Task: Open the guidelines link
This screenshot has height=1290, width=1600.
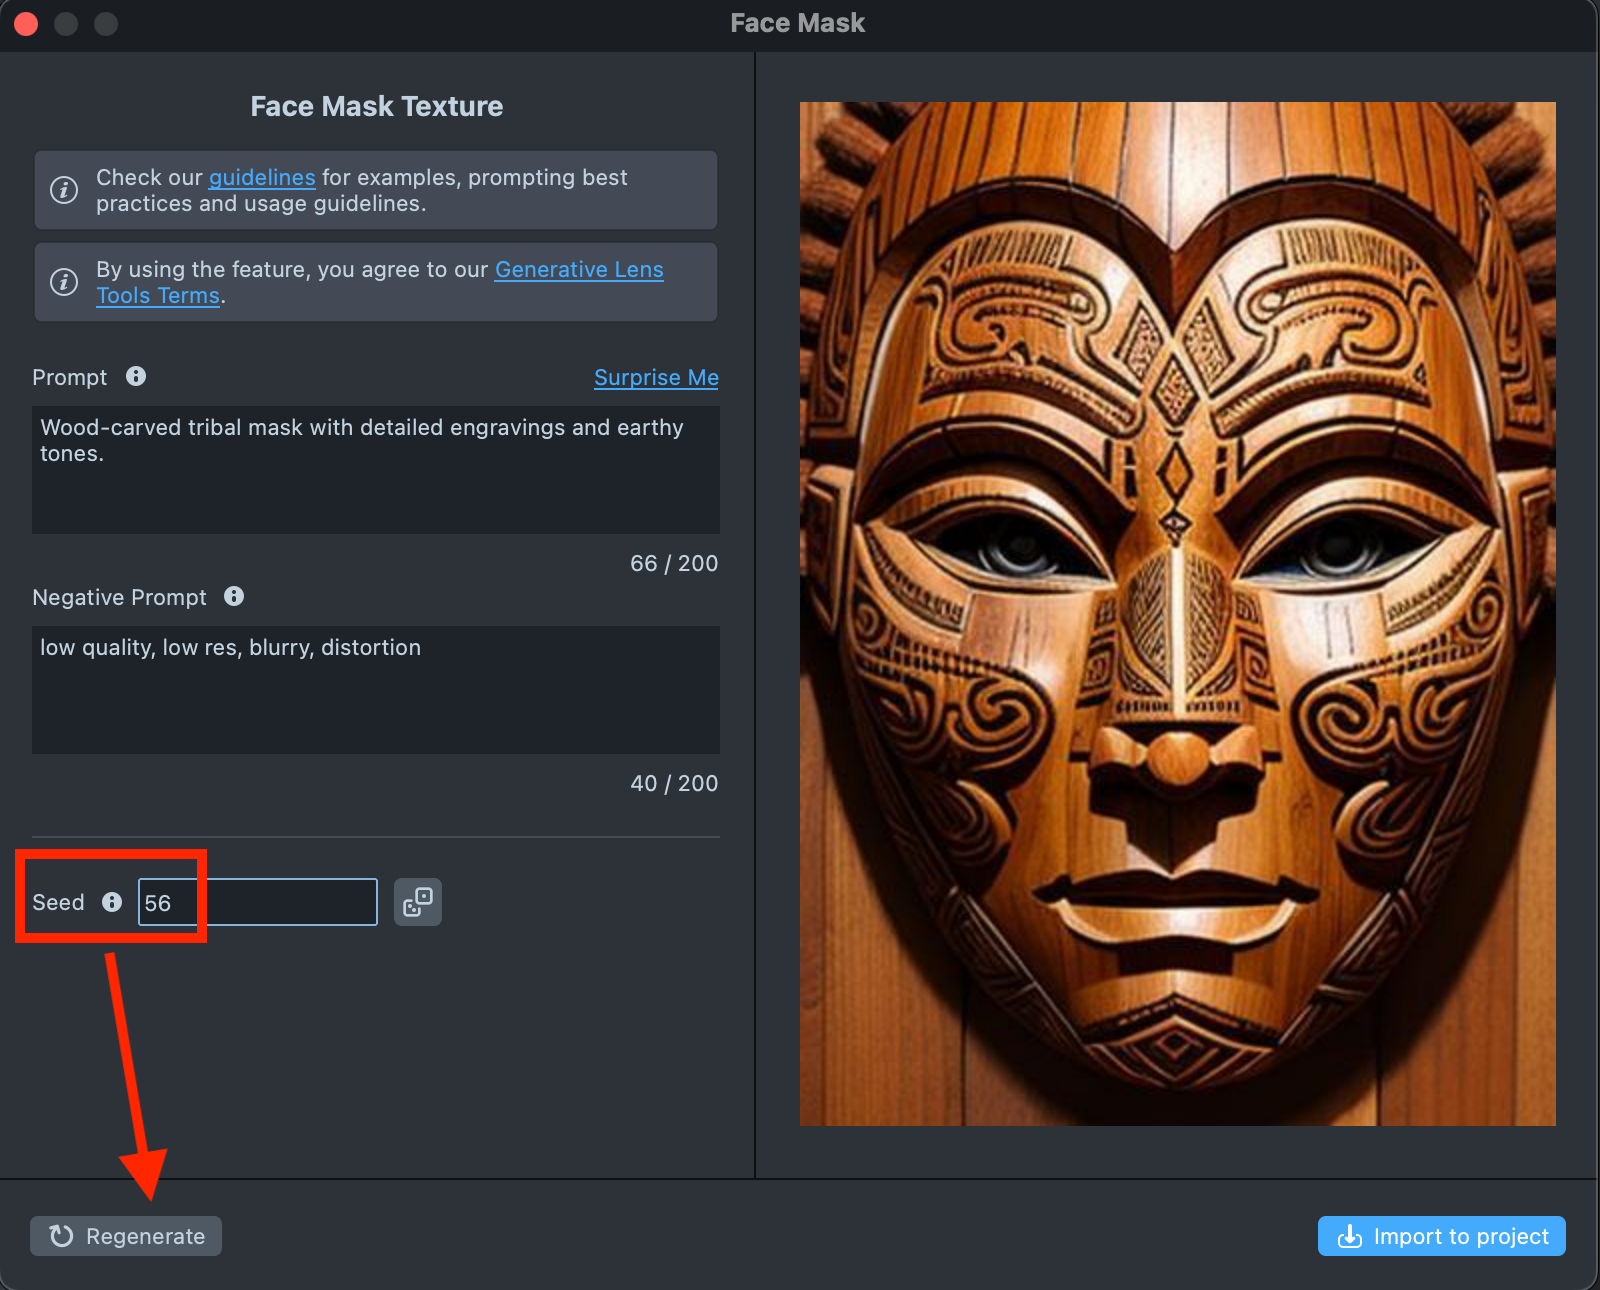Action: (262, 177)
